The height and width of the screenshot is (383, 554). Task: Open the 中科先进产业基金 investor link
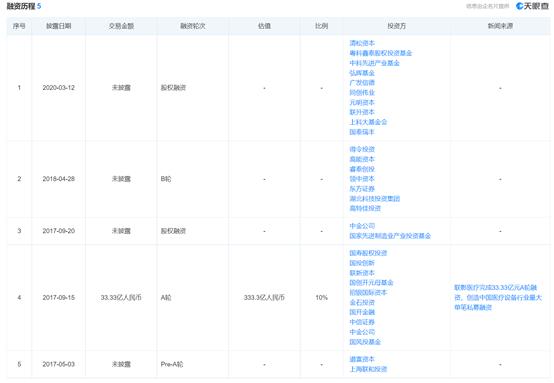click(x=374, y=63)
